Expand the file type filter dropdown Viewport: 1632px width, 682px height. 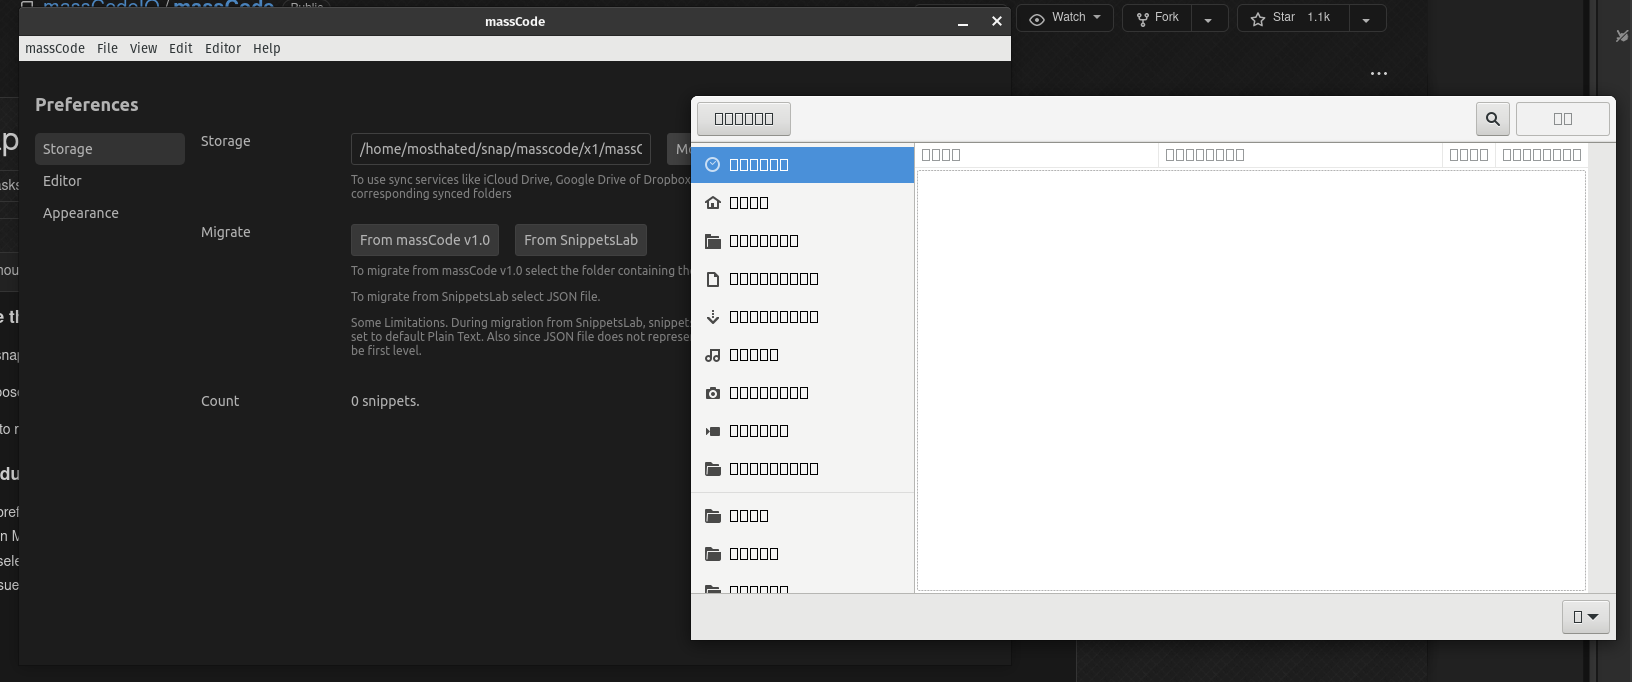coord(1585,617)
